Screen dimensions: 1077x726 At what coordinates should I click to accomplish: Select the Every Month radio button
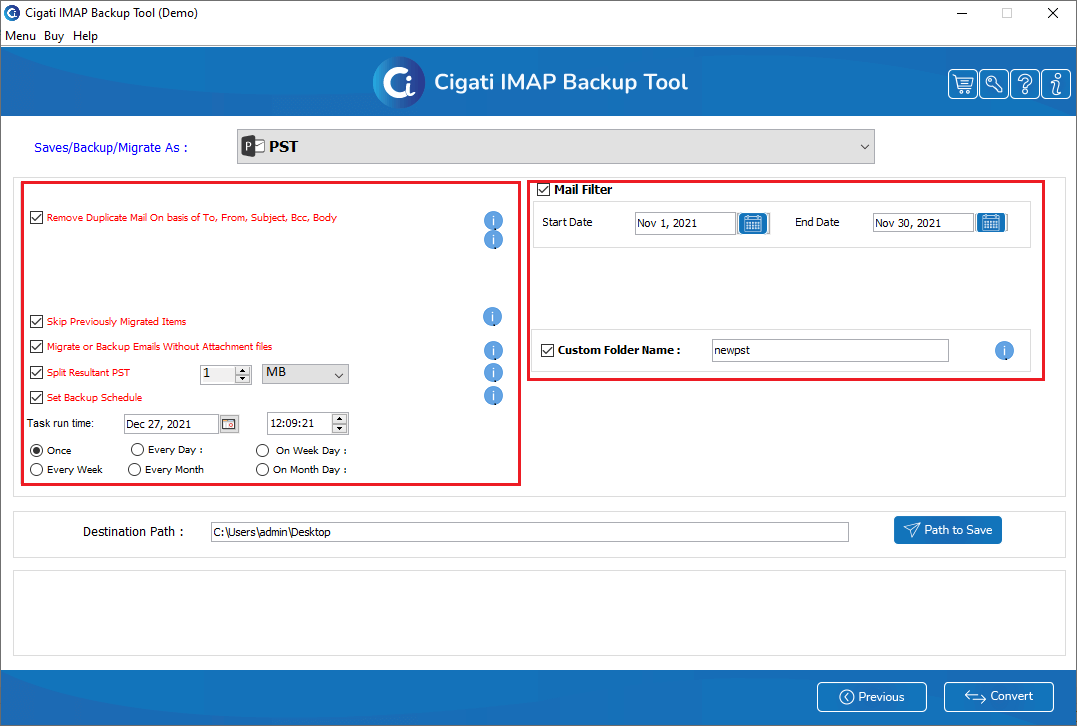click(x=135, y=469)
